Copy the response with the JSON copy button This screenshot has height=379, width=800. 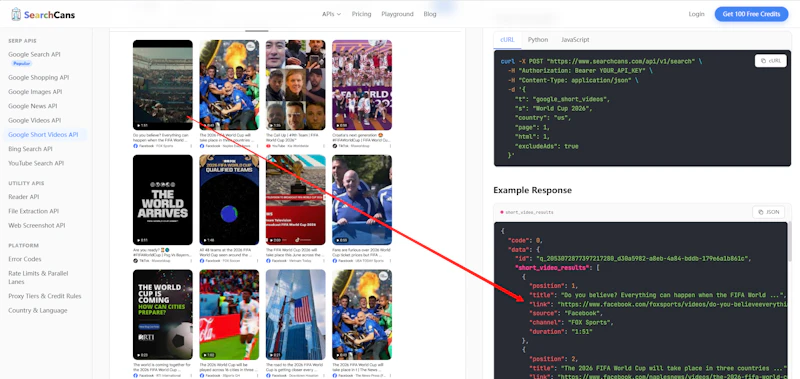[768, 212]
